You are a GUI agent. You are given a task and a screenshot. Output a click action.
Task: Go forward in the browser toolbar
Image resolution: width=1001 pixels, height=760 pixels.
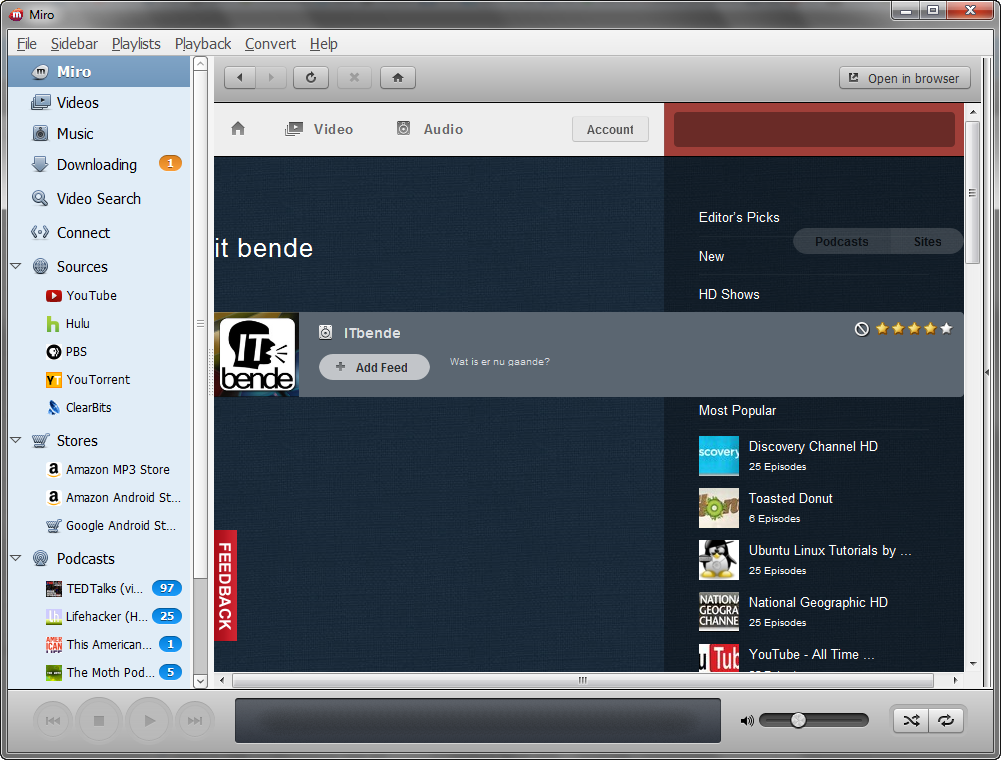pyautogui.click(x=271, y=77)
